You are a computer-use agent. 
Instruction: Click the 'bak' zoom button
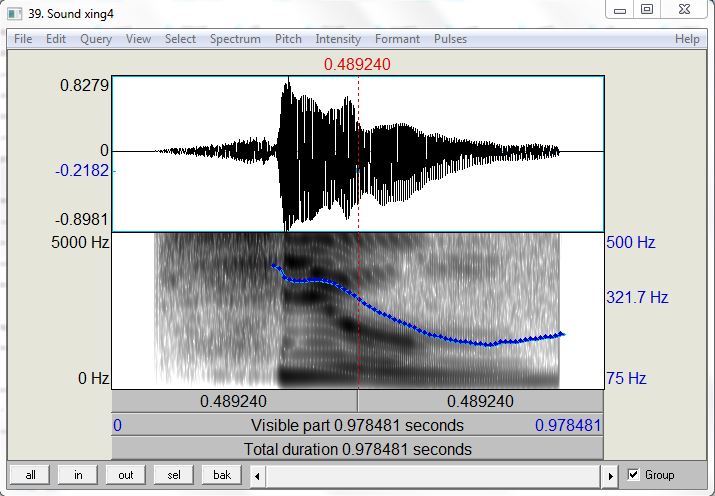click(x=222, y=475)
